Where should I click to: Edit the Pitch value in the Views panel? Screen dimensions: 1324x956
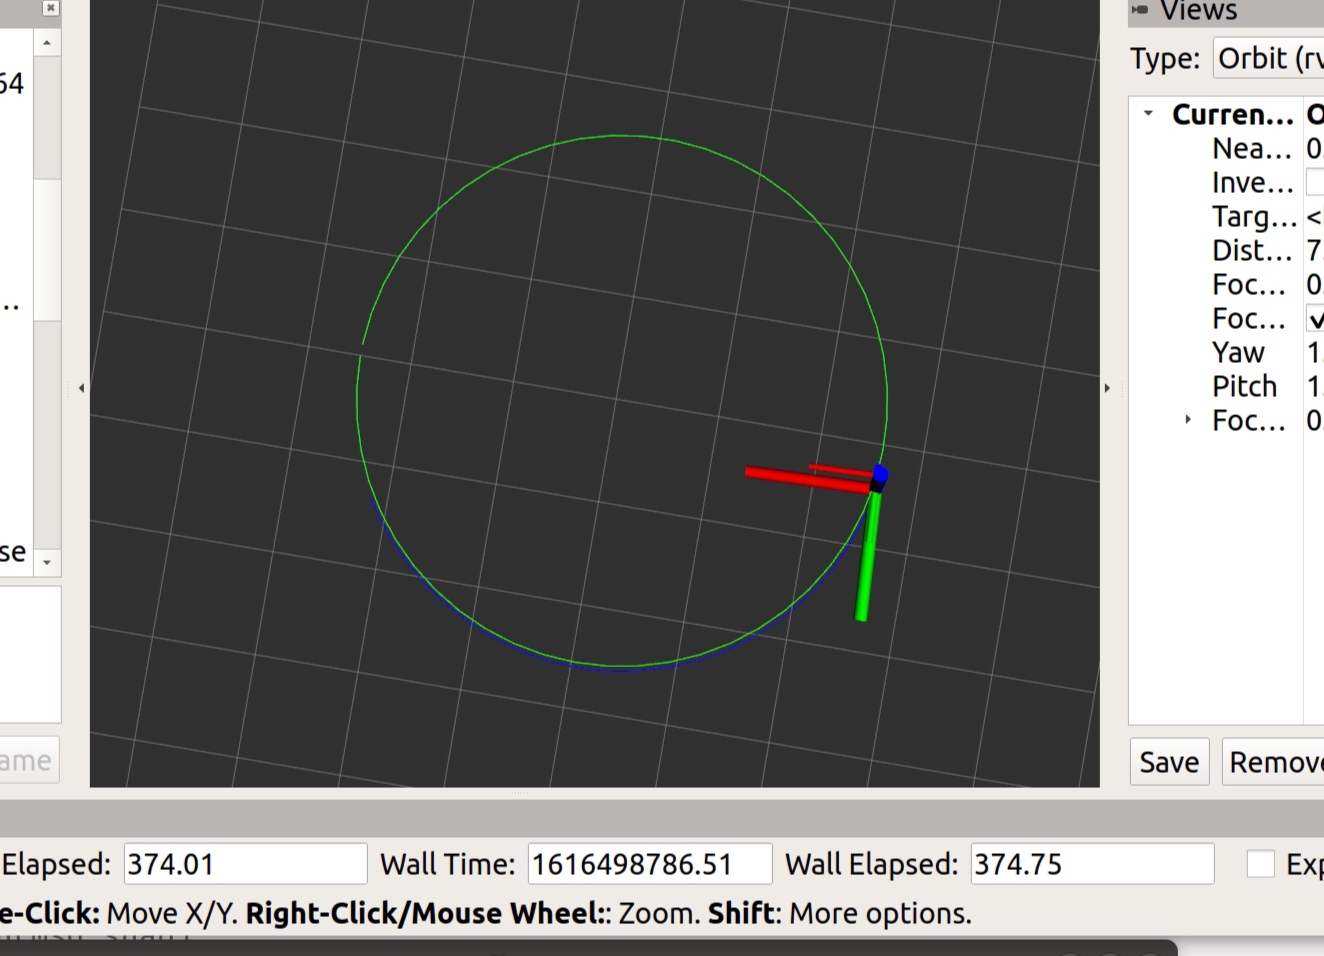[x=1313, y=386]
